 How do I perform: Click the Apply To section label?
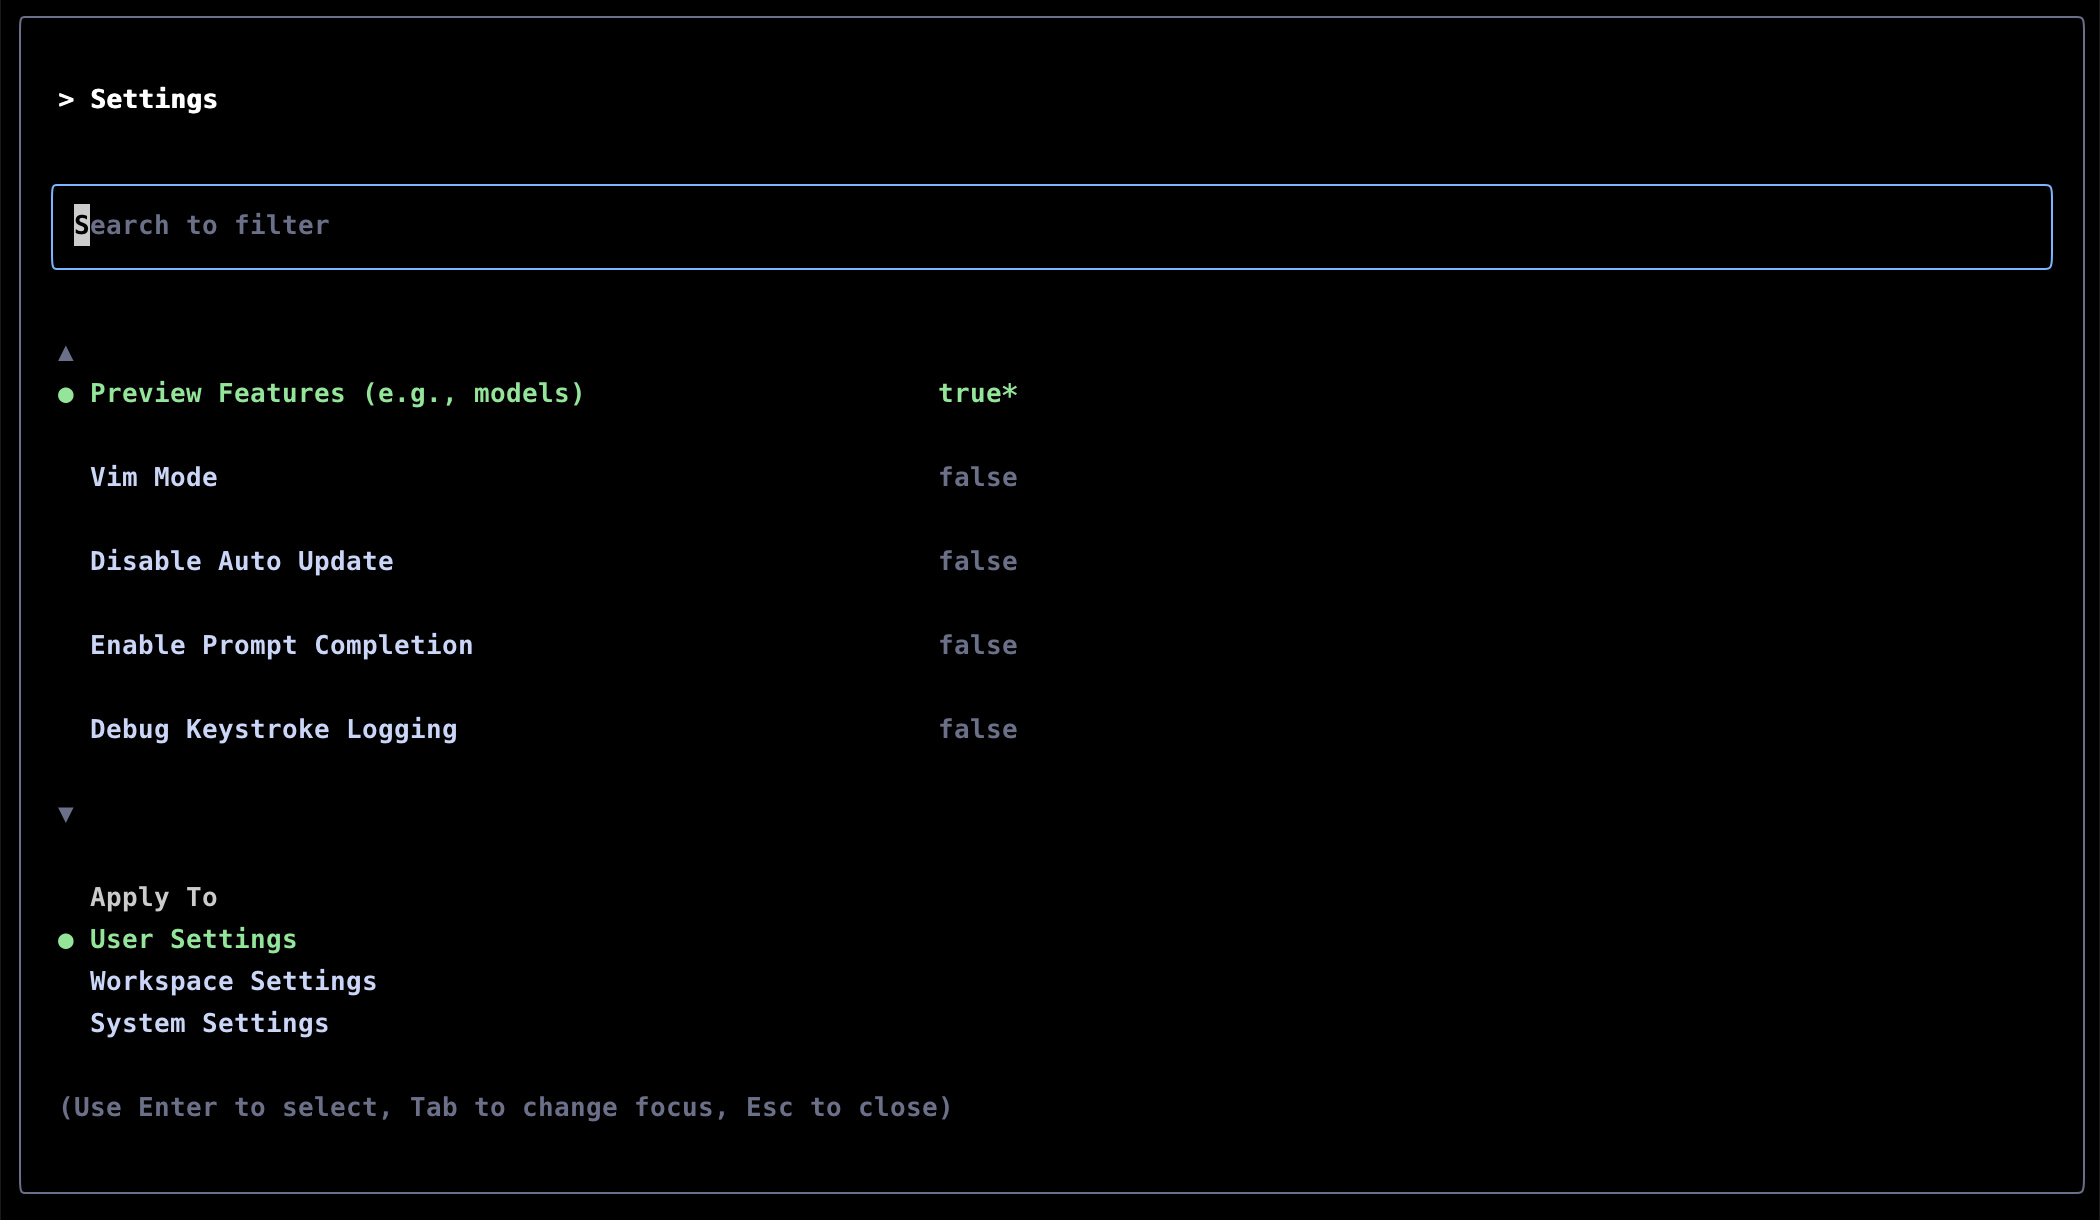pos(154,898)
